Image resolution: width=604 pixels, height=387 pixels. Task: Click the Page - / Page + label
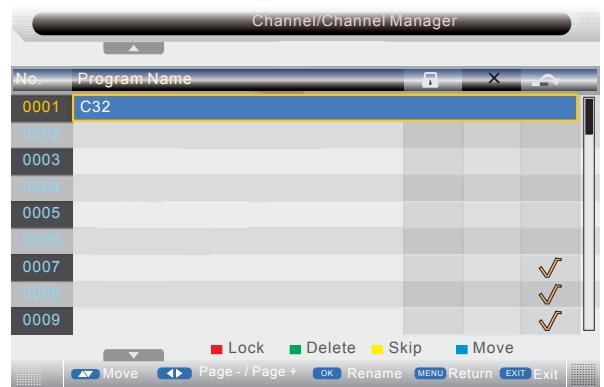(x=248, y=372)
